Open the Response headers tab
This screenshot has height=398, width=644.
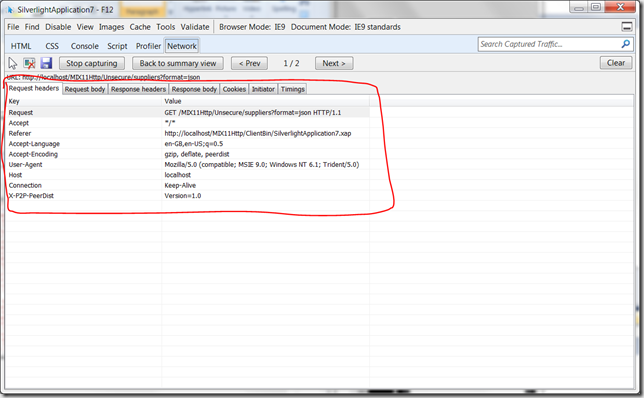point(138,89)
